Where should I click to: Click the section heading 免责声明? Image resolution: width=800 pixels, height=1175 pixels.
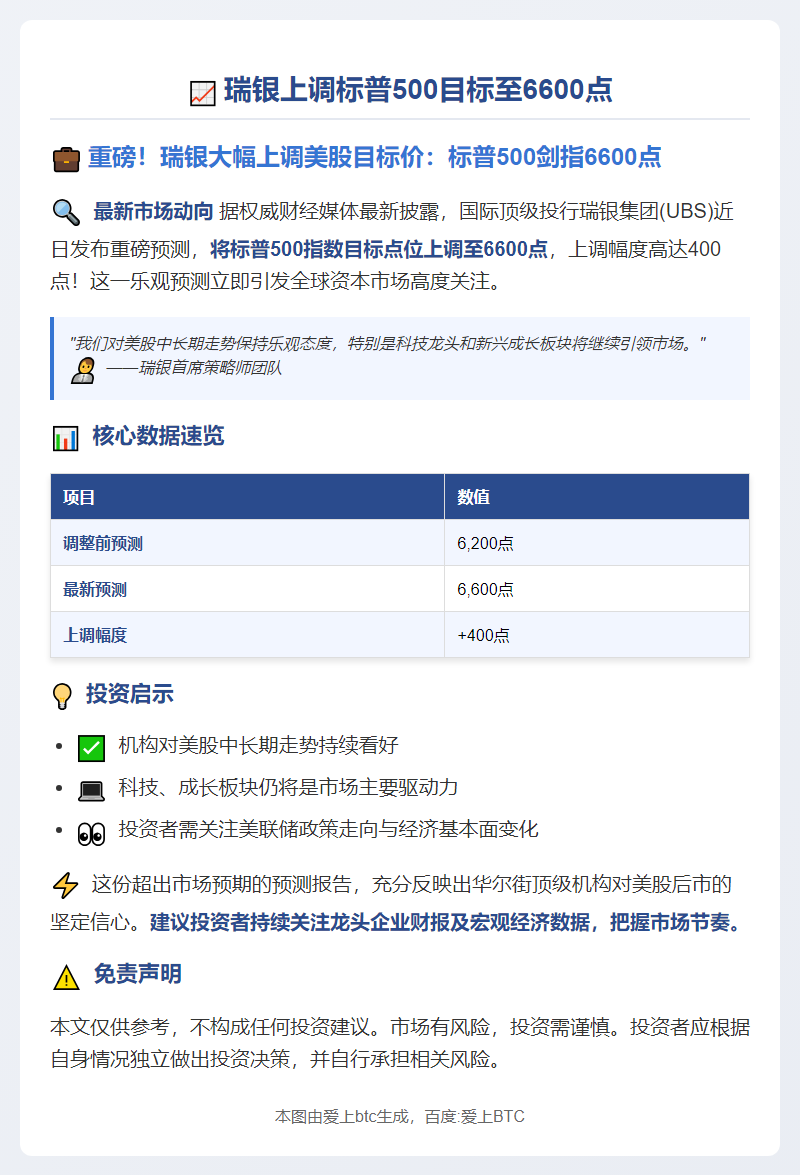tap(138, 973)
